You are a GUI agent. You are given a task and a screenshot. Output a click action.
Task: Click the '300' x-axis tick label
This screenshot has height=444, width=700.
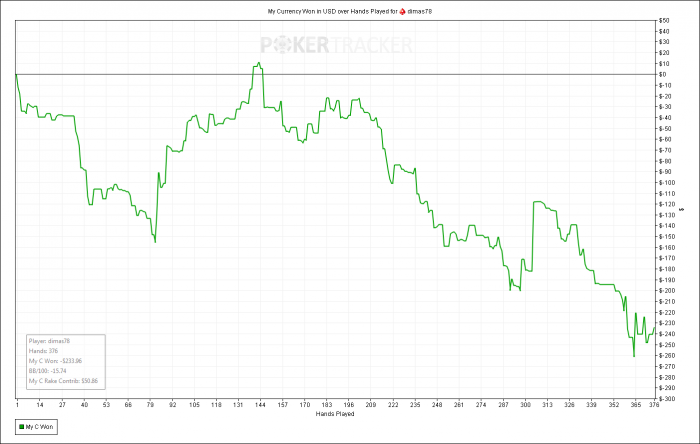525,405
